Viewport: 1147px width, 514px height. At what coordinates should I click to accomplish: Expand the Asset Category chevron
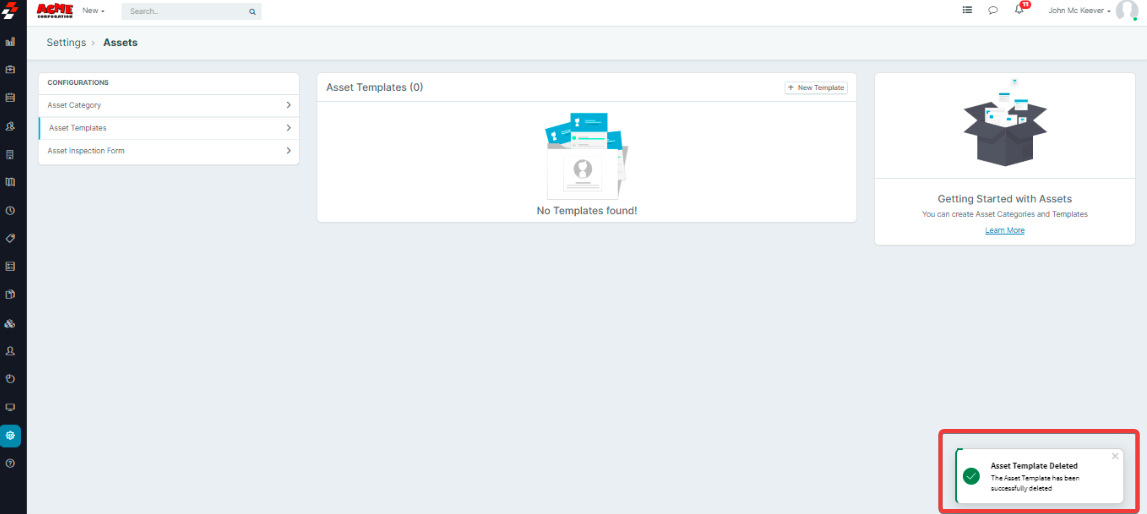(x=288, y=105)
